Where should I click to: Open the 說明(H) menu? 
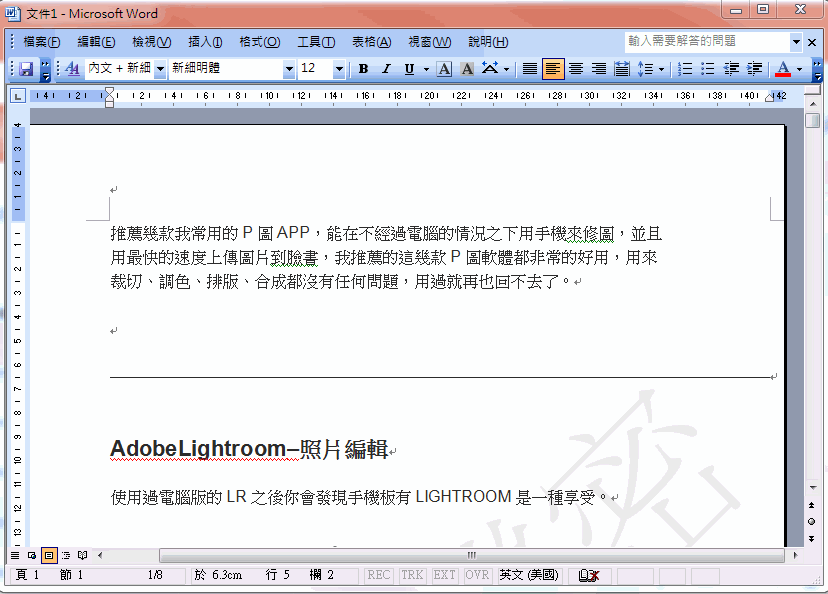tap(488, 42)
